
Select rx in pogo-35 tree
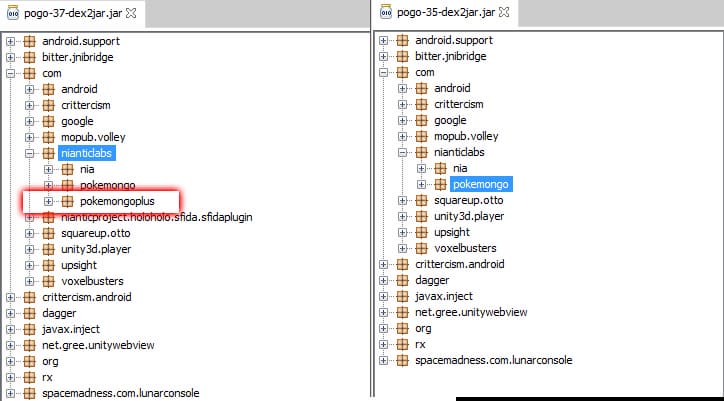(x=420, y=345)
